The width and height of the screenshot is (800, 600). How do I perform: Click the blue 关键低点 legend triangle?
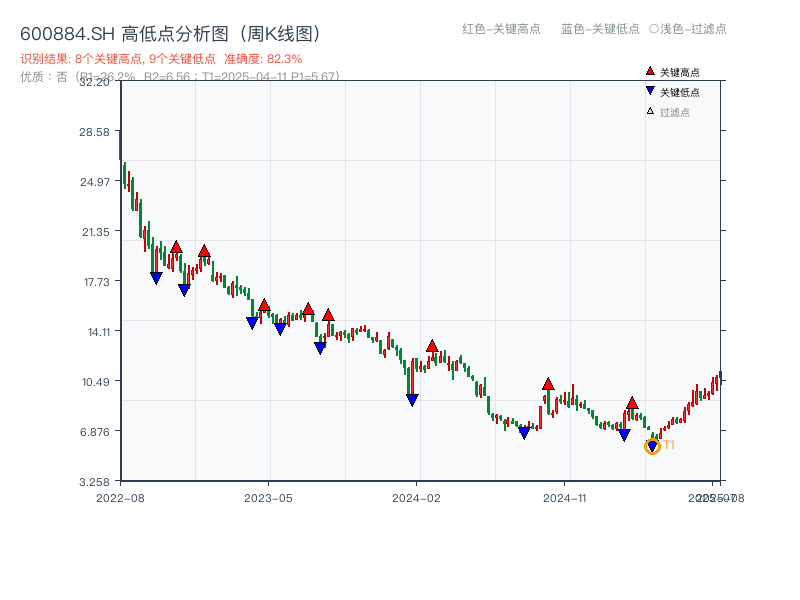click(x=650, y=91)
